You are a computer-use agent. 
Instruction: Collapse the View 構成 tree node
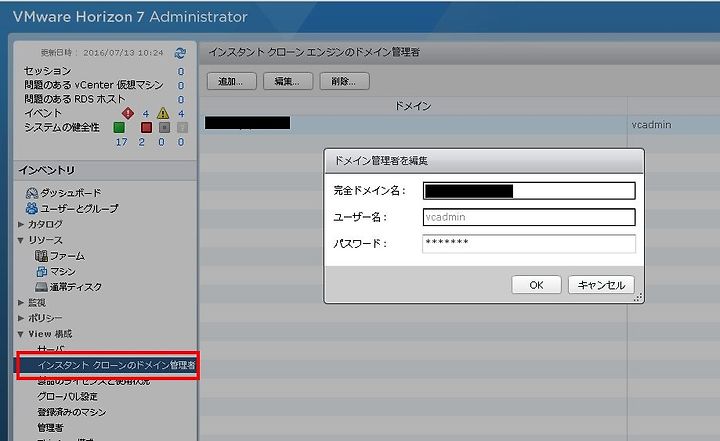pyautogui.click(x=21, y=334)
